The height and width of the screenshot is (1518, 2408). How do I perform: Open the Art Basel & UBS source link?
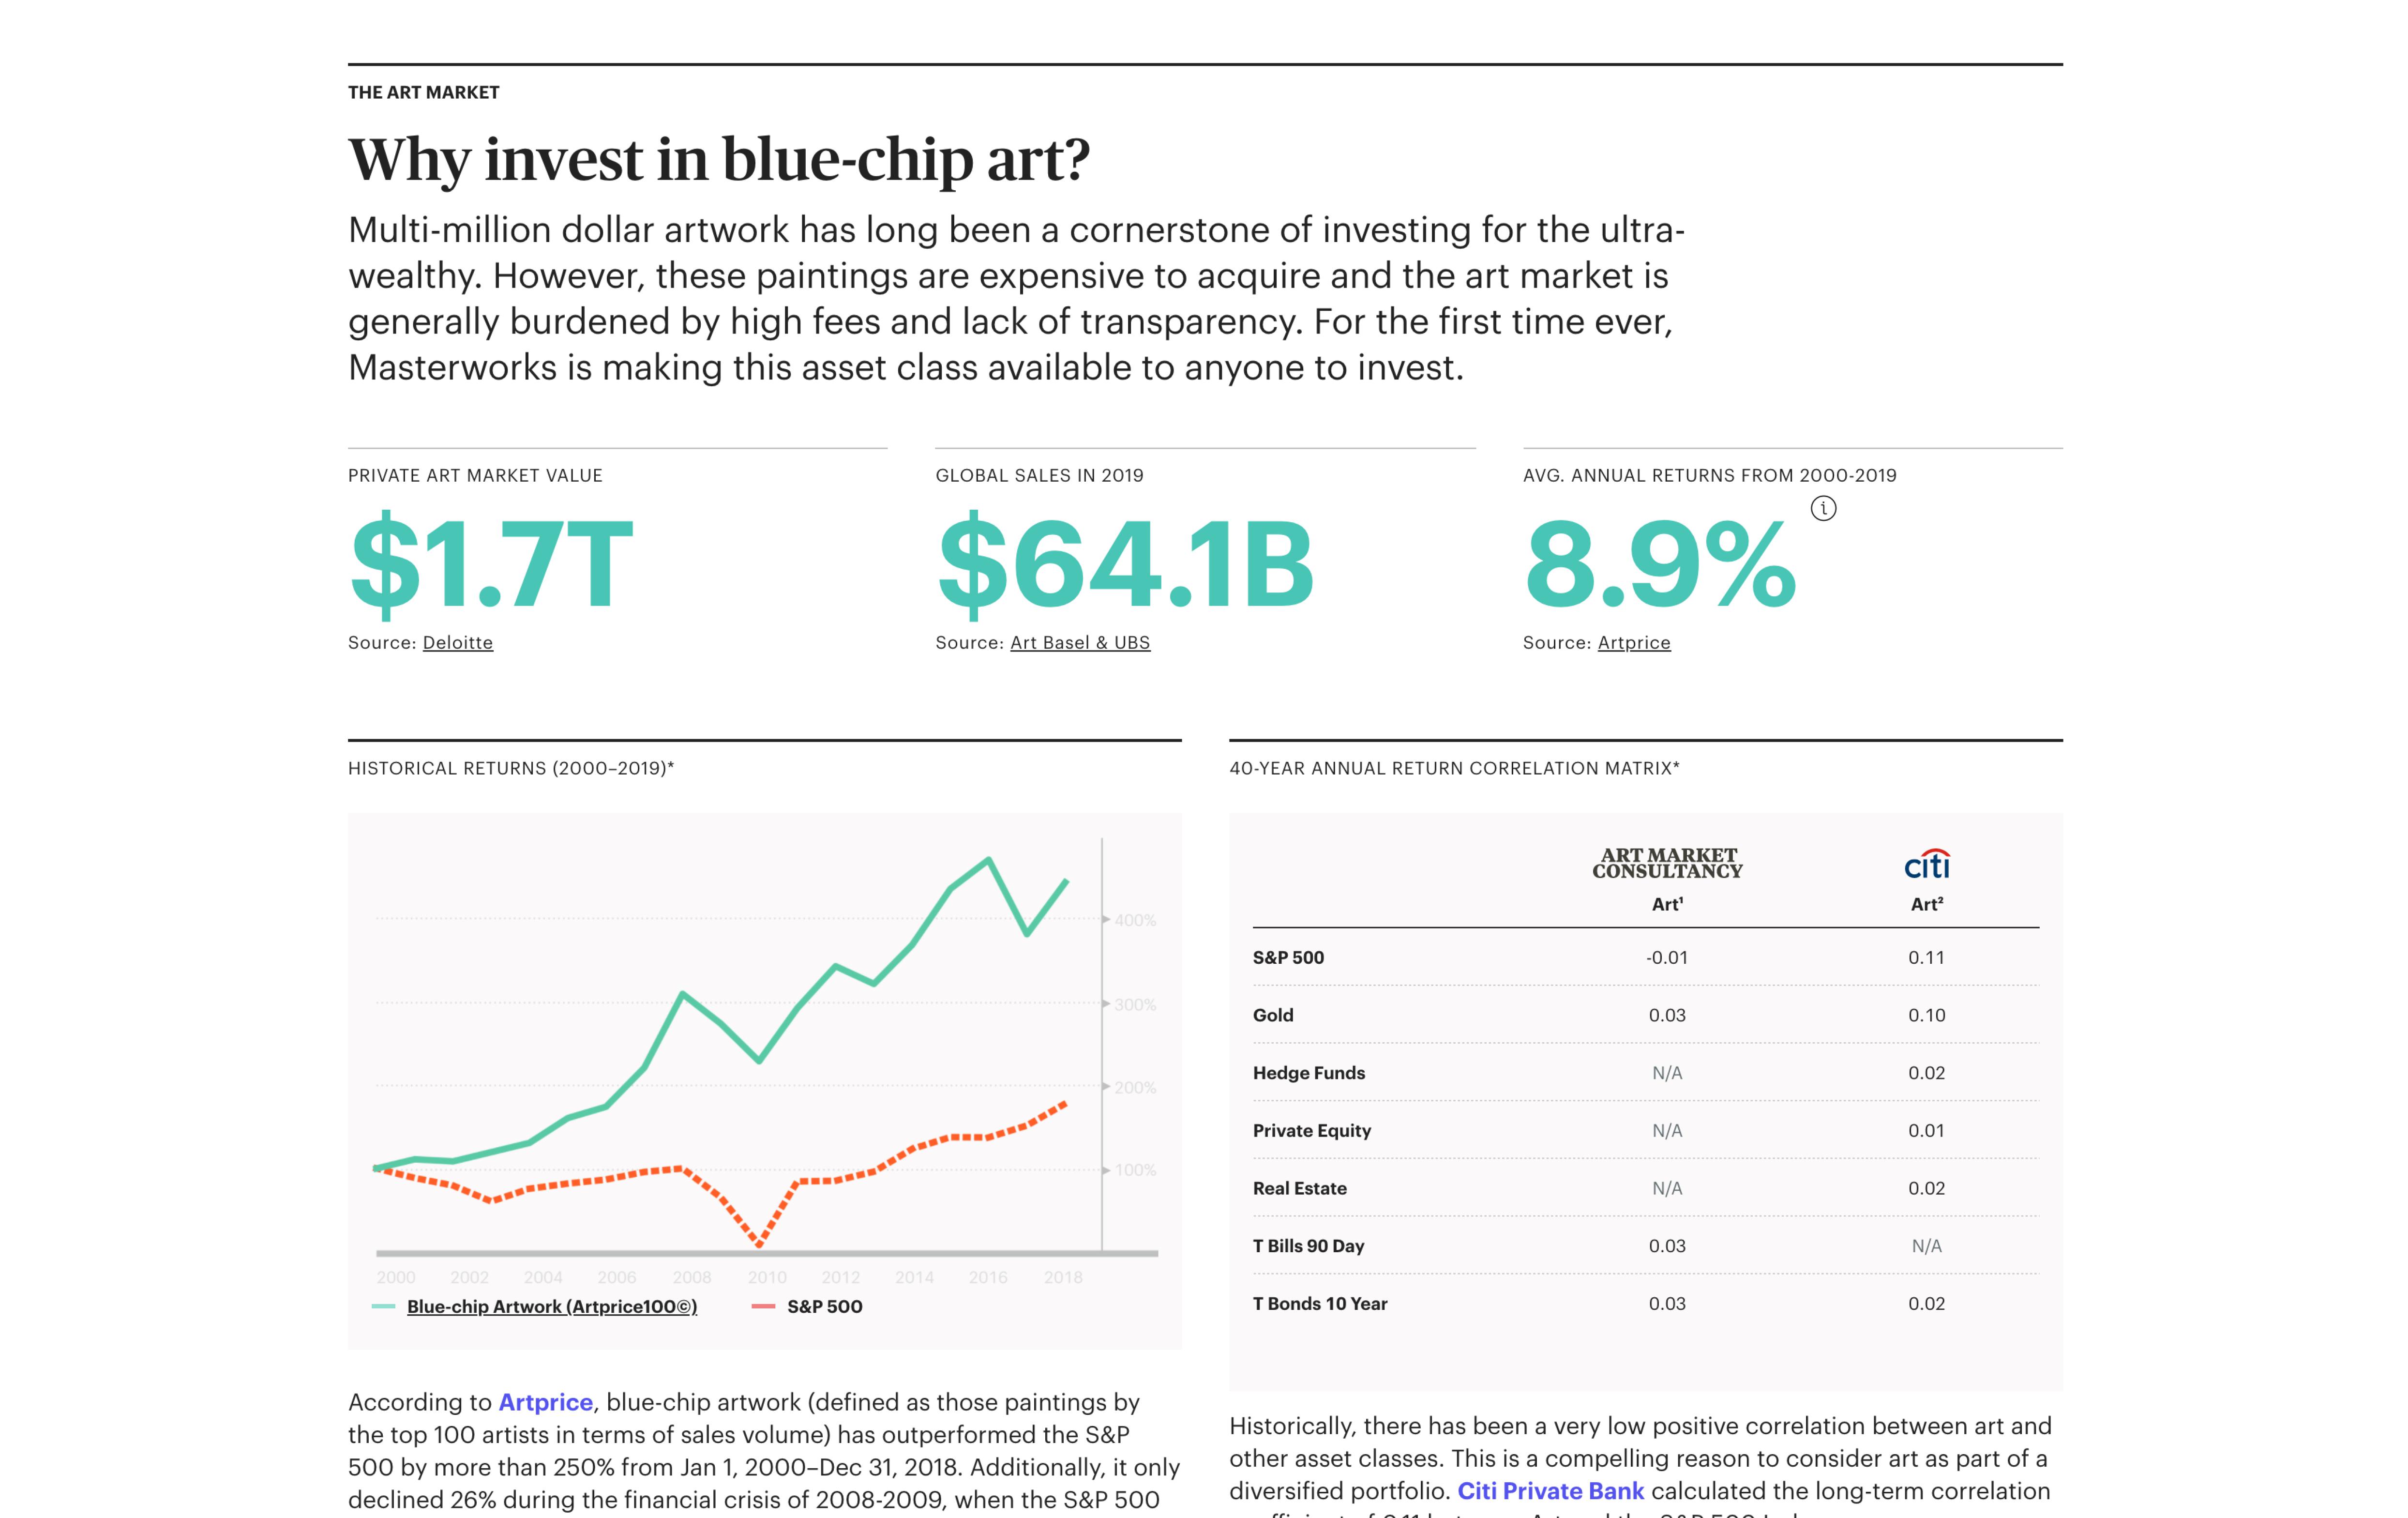tap(1080, 643)
